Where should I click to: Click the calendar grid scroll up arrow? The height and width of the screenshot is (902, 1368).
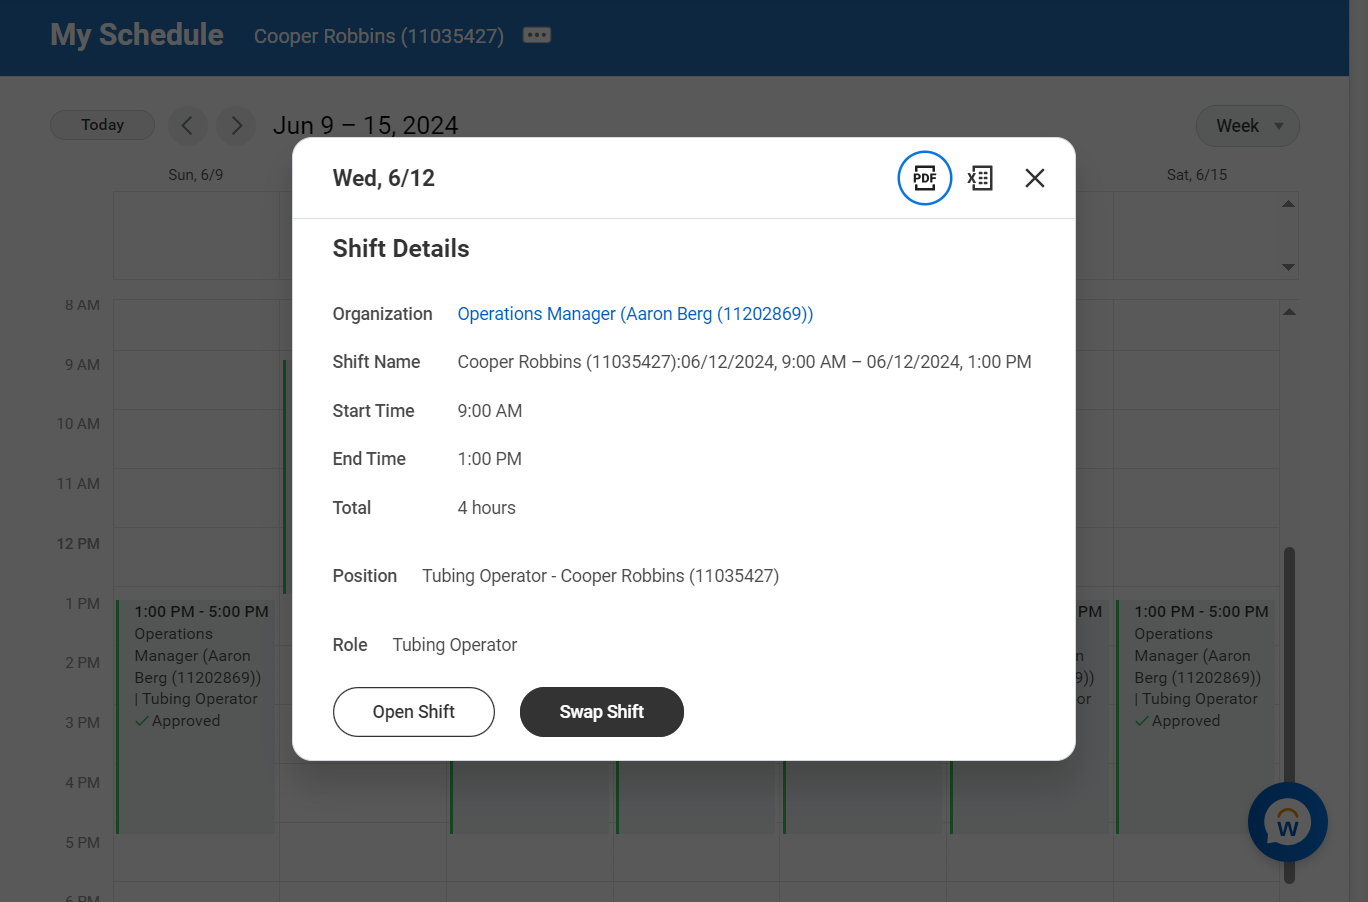coord(1289,312)
